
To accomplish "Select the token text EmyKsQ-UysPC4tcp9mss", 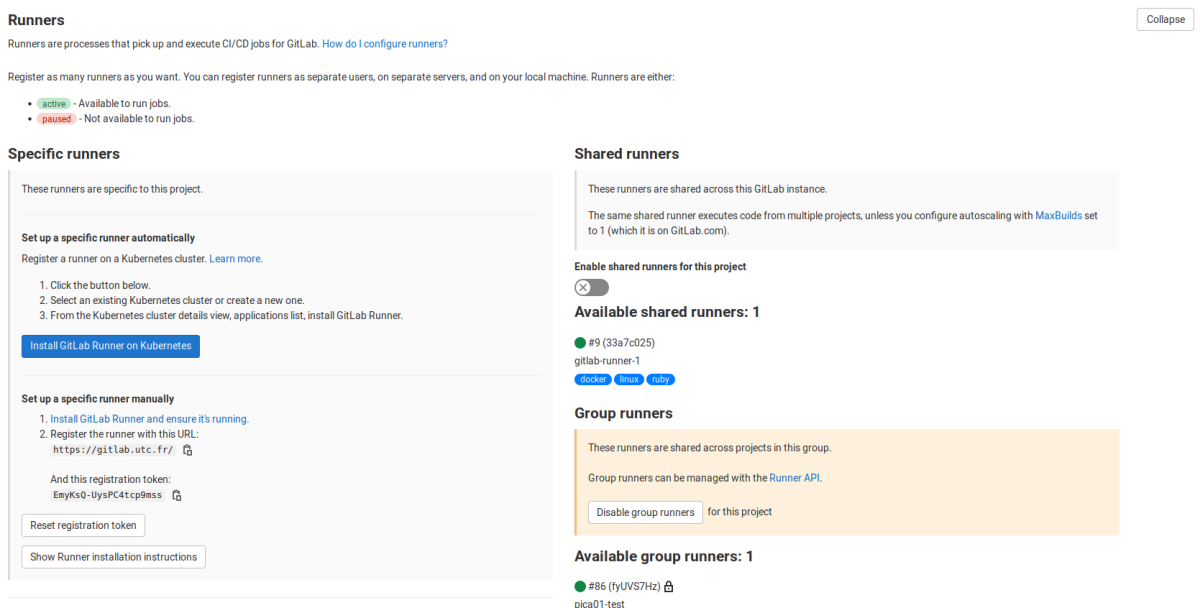I will point(107,495).
